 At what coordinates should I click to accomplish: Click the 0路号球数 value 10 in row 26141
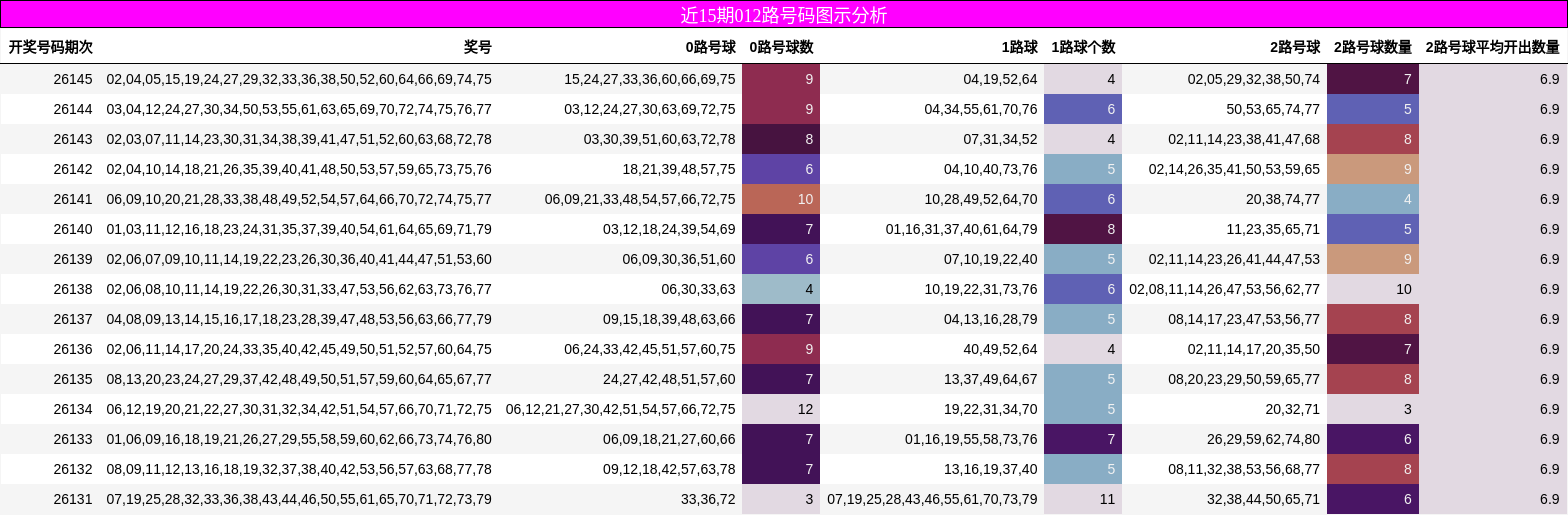781,199
